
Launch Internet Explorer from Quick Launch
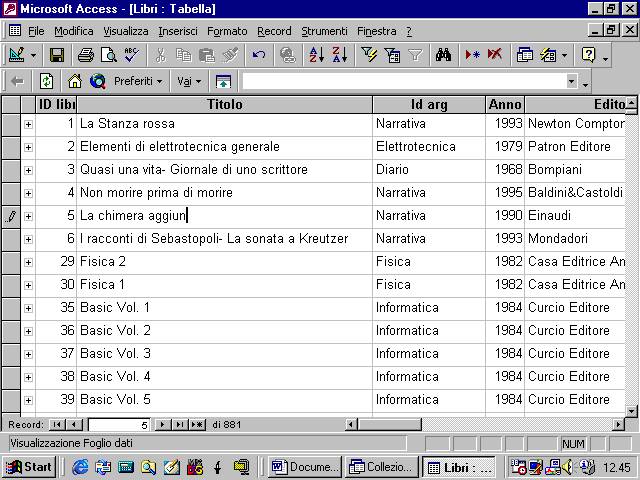(x=80, y=467)
